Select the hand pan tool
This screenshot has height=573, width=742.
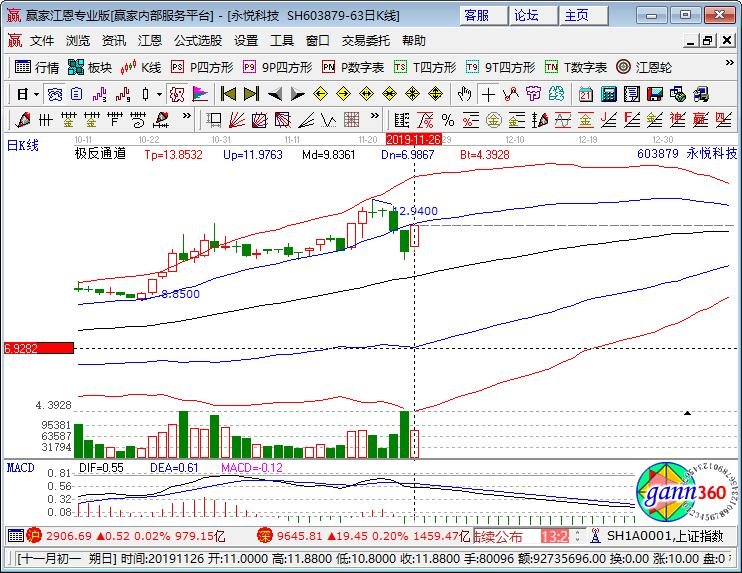465,95
